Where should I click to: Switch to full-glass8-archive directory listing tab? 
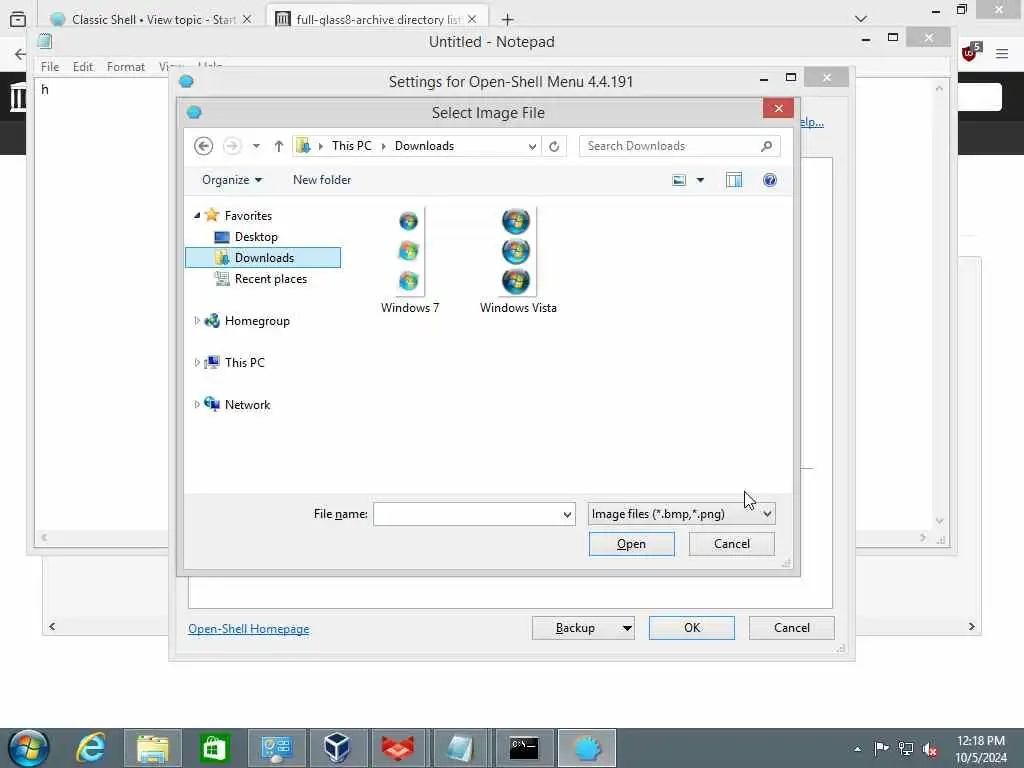pyautogui.click(x=376, y=20)
